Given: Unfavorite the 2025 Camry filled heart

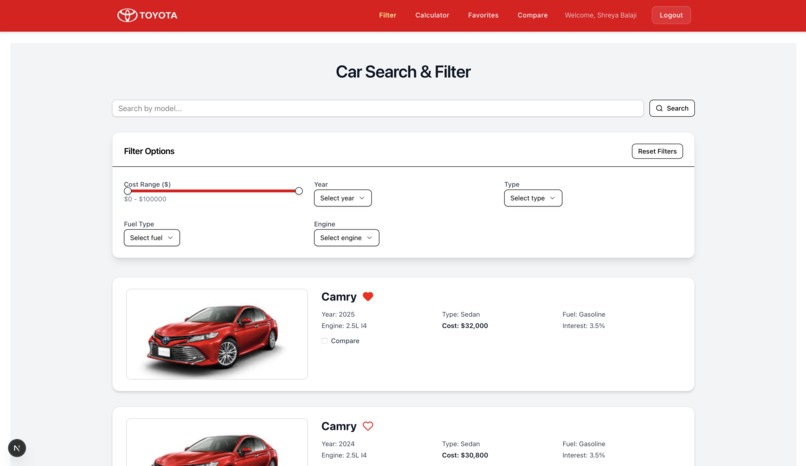Looking at the screenshot, I should point(368,296).
